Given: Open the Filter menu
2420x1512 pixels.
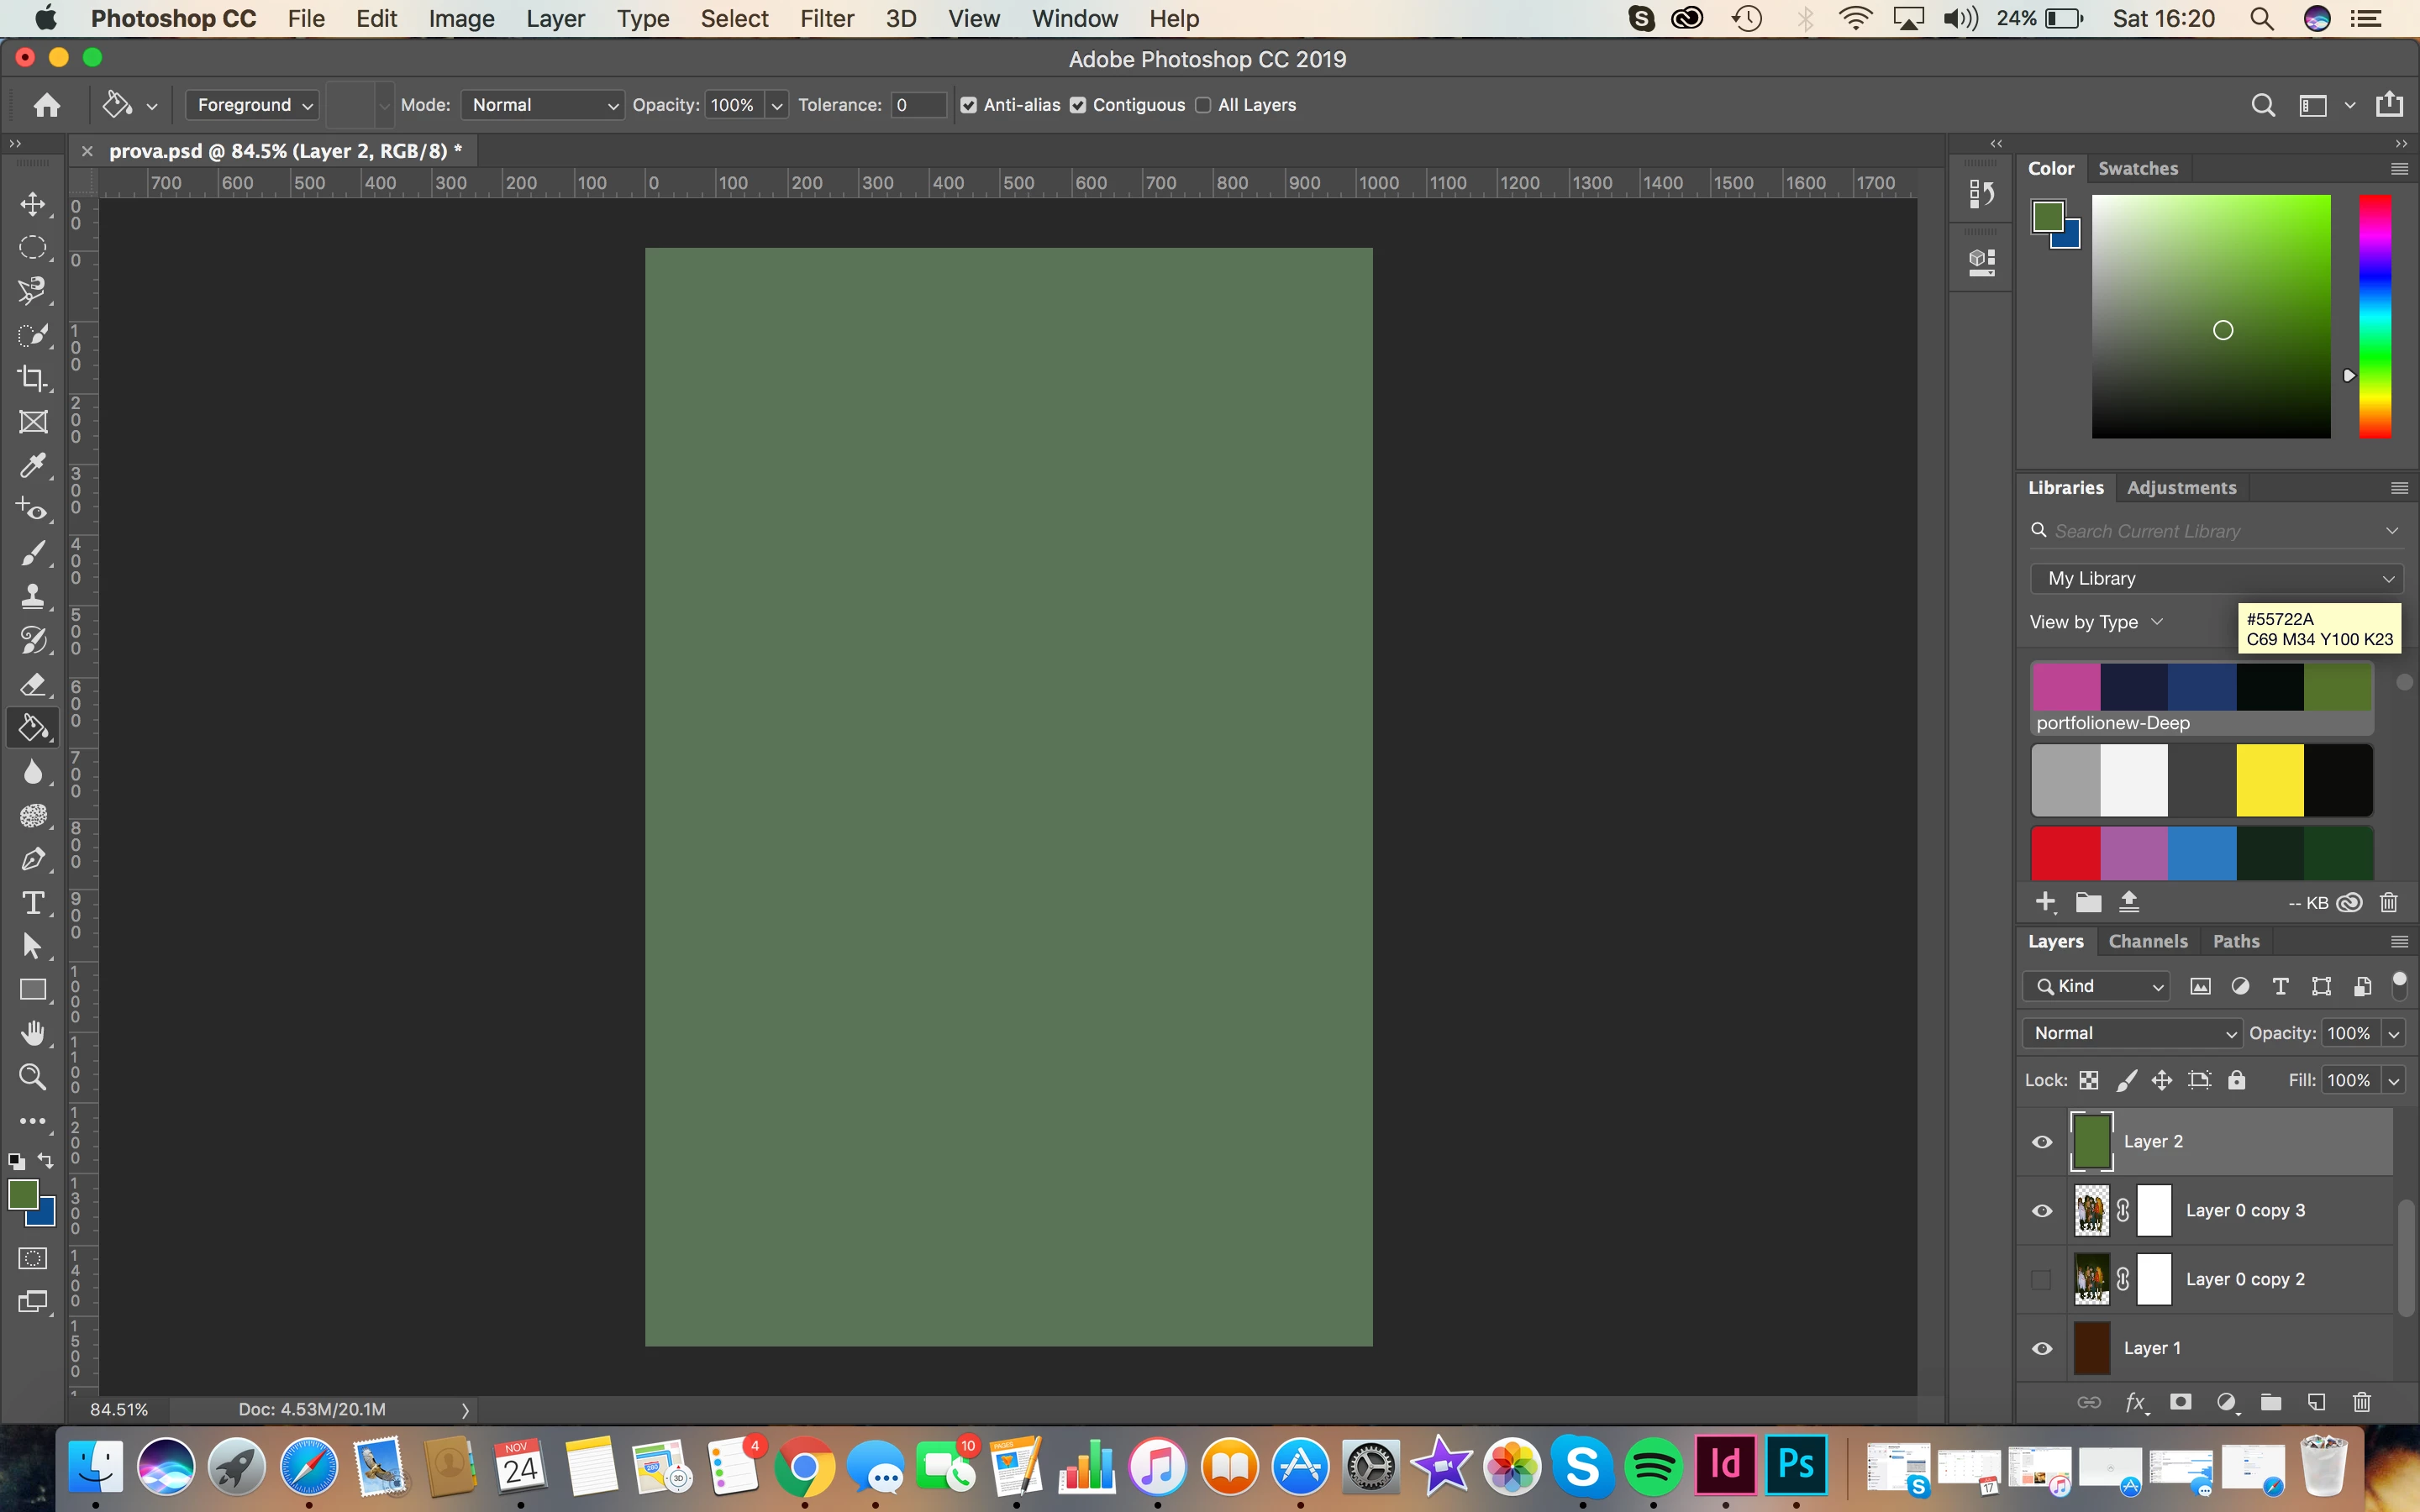Looking at the screenshot, I should click(x=826, y=19).
